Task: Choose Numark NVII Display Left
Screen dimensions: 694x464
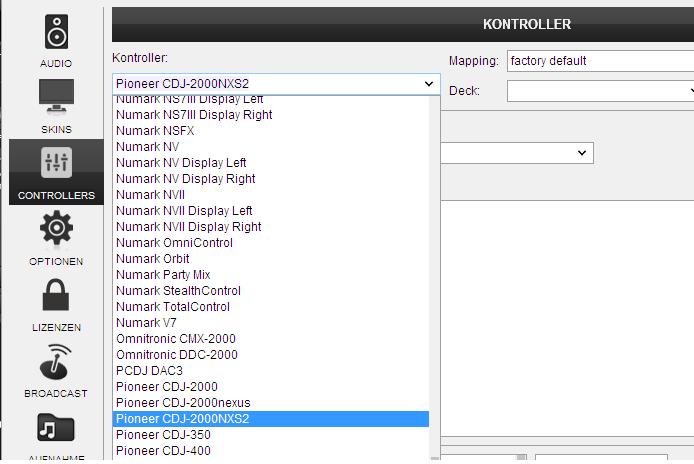Action: [x=271, y=210]
